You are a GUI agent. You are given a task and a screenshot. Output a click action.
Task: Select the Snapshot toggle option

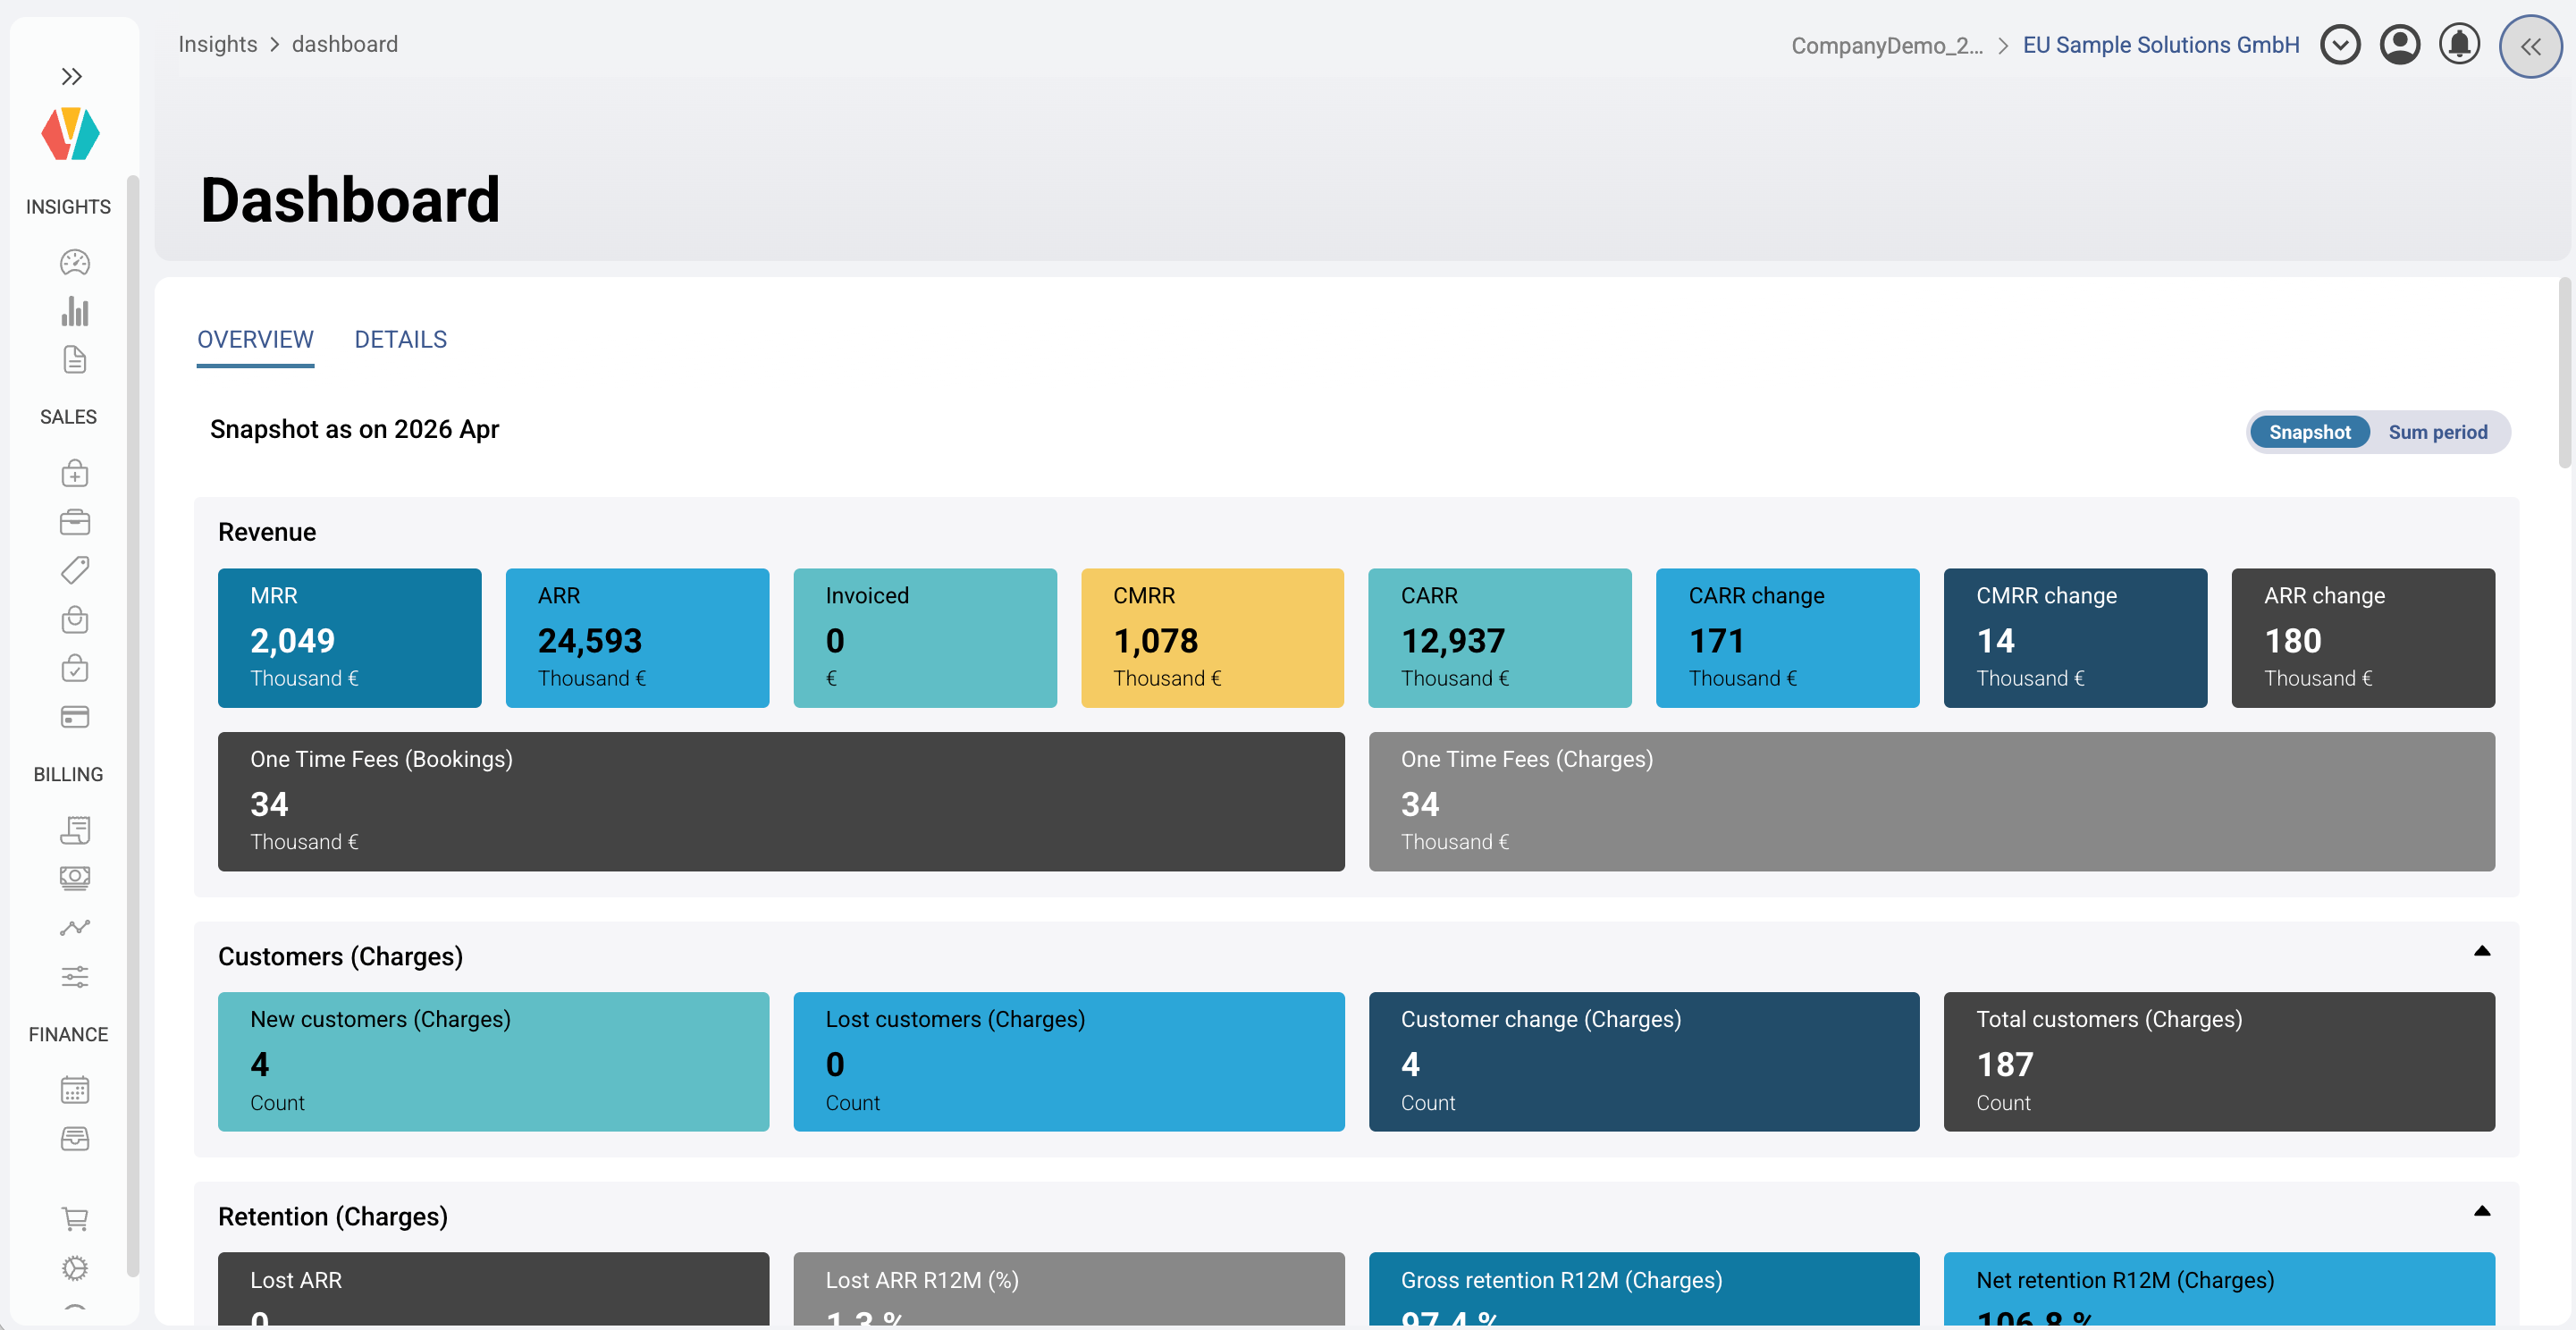(x=2309, y=432)
